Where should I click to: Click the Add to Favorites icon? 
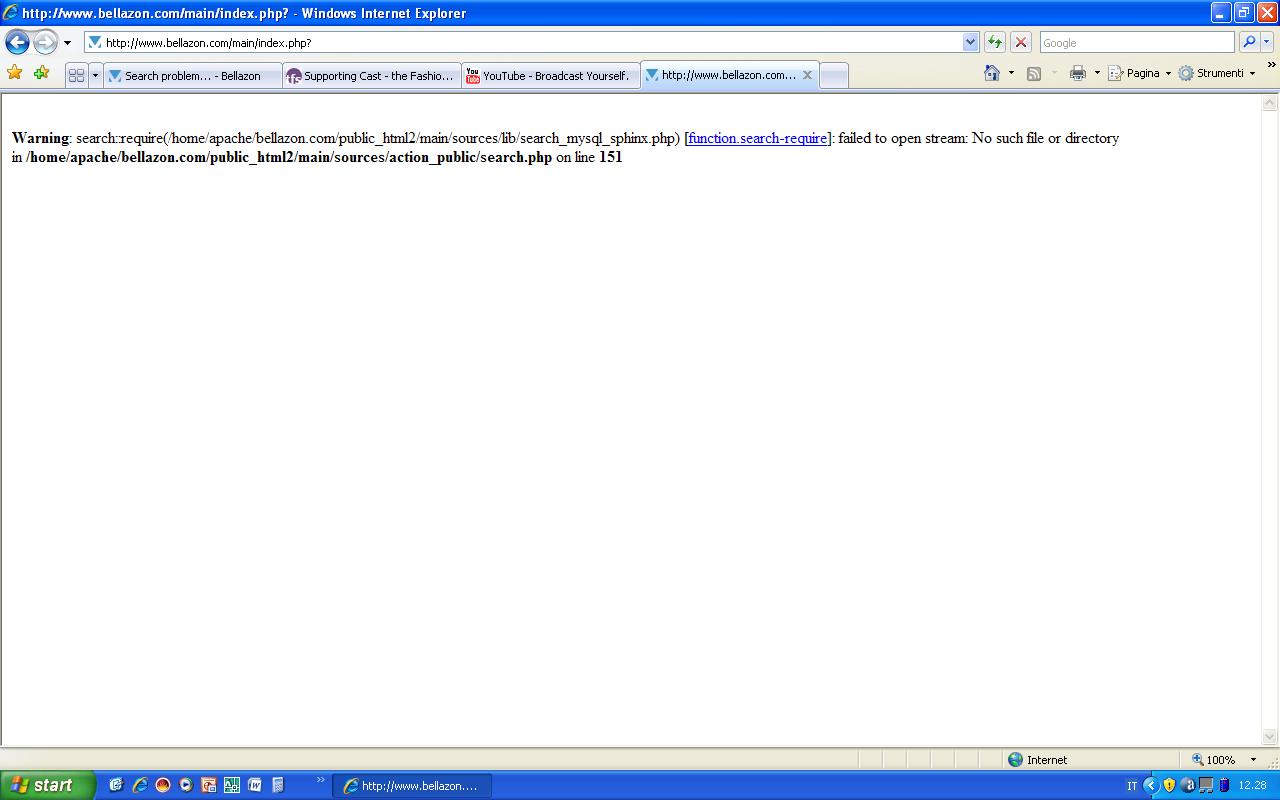(41, 73)
